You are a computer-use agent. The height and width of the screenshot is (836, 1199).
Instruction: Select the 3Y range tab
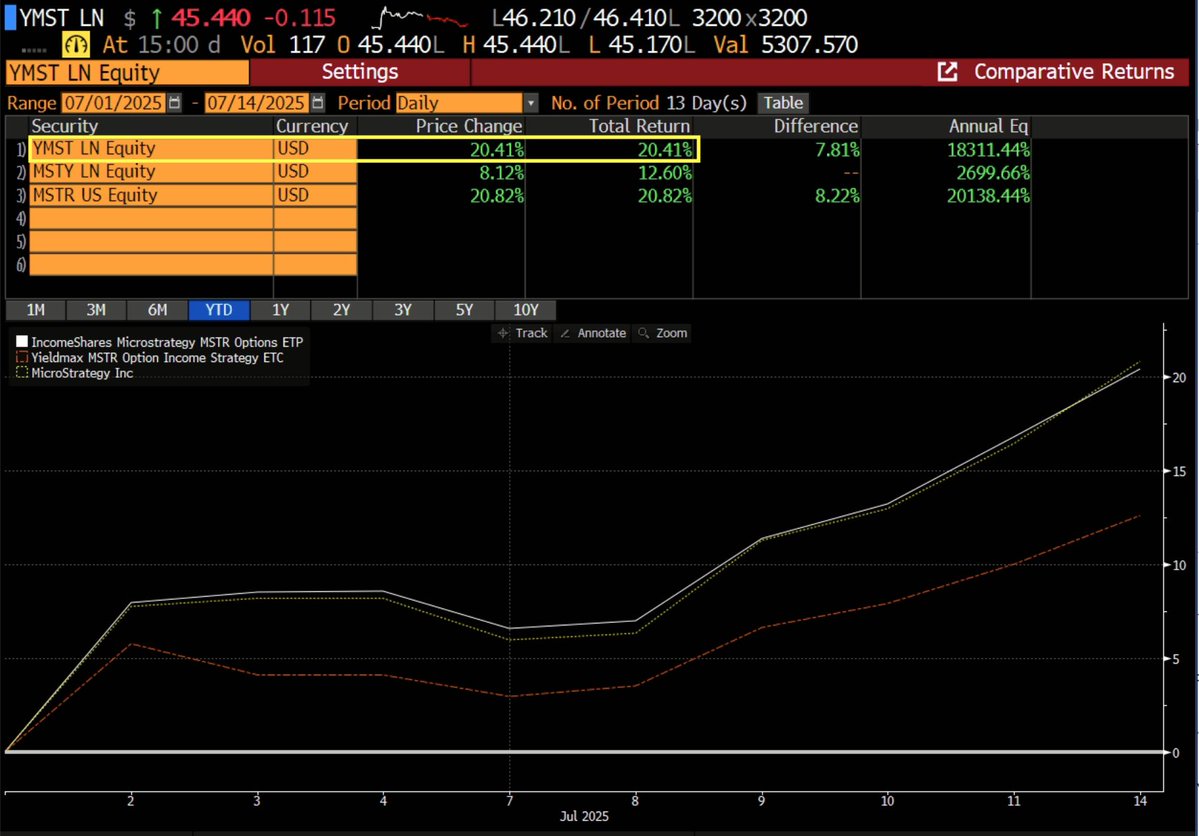403,310
